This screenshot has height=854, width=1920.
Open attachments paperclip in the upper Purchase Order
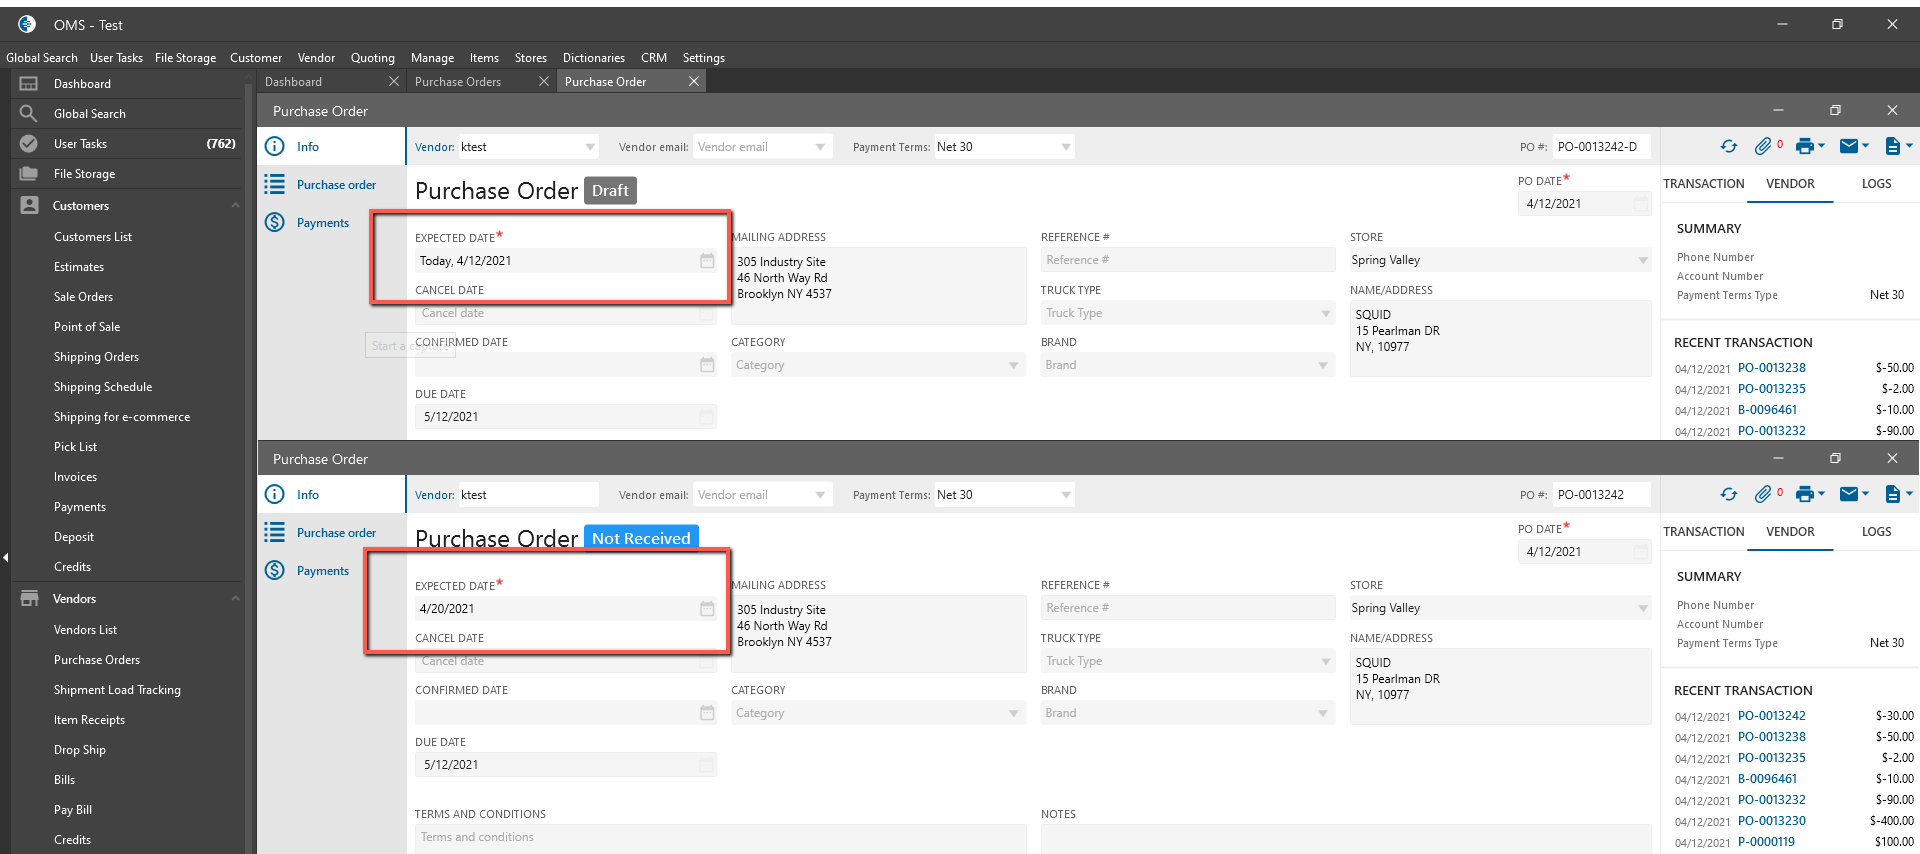coord(1762,146)
